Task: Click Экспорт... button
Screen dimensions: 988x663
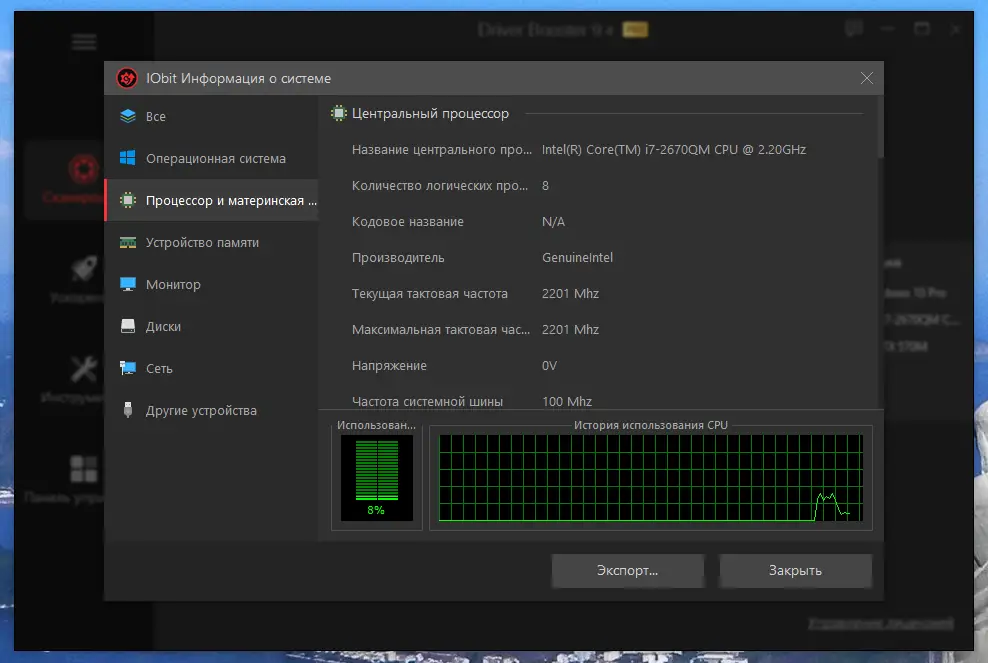Action: [628, 570]
